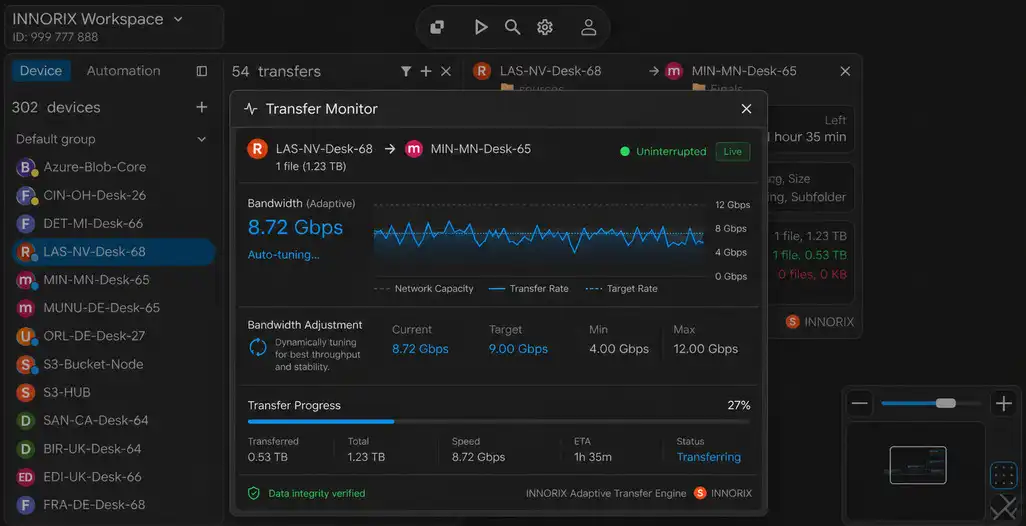Select MIN-MN-Desk-65 in device list
This screenshot has height=526, width=1026.
click(x=113, y=279)
